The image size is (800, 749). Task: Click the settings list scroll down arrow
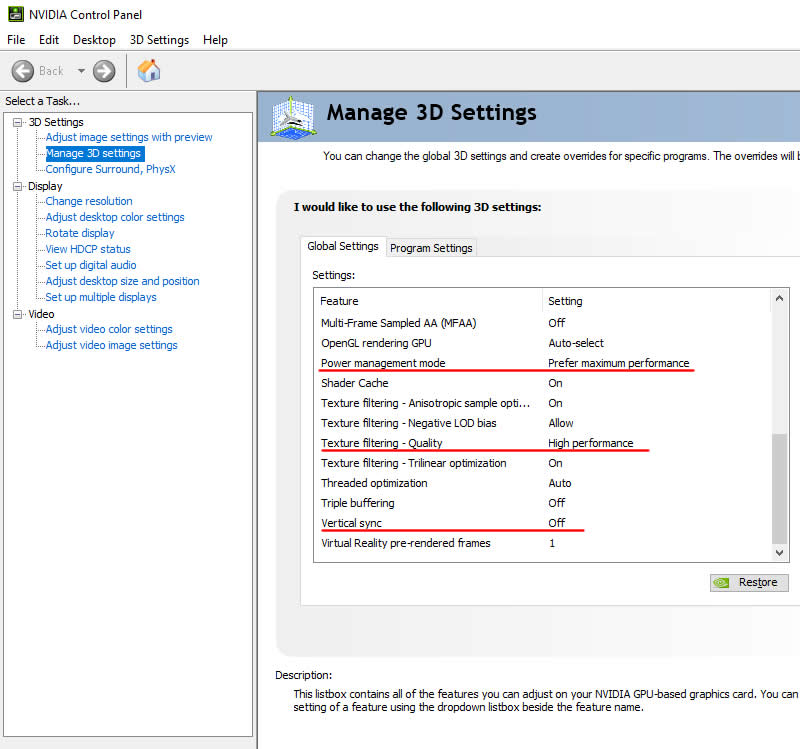coord(779,553)
